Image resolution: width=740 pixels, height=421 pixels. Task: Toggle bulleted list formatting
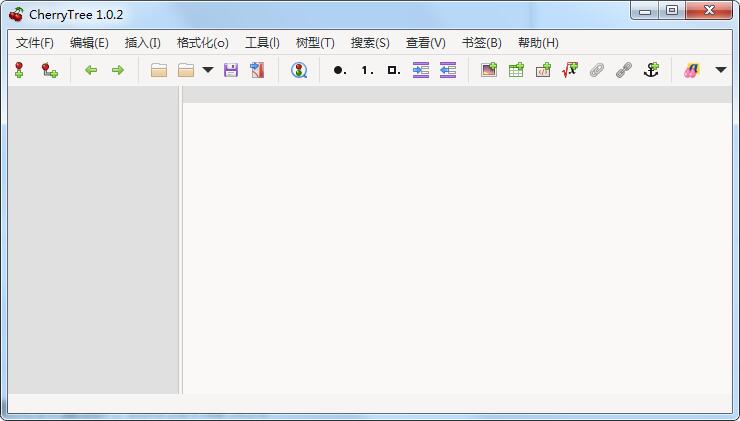[x=340, y=70]
